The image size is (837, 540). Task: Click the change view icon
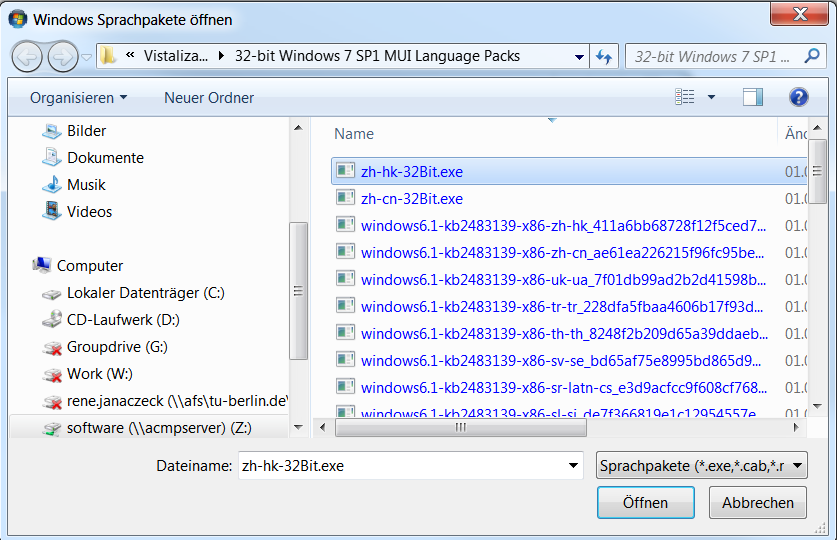(685, 97)
